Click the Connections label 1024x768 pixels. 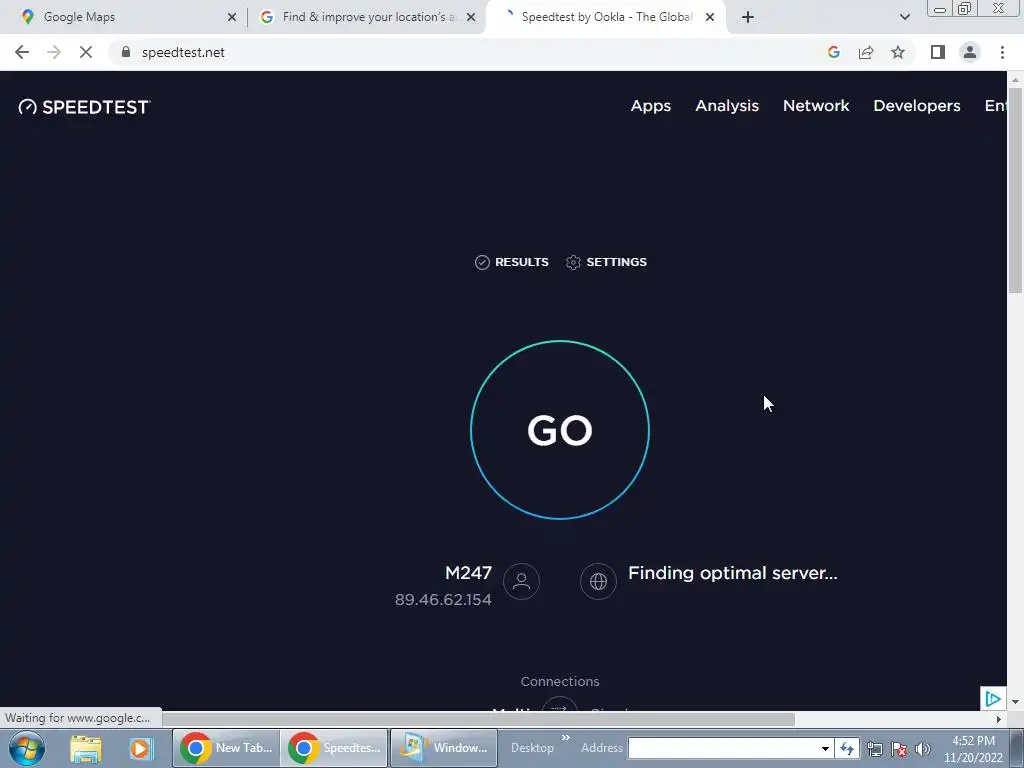point(560,681)
